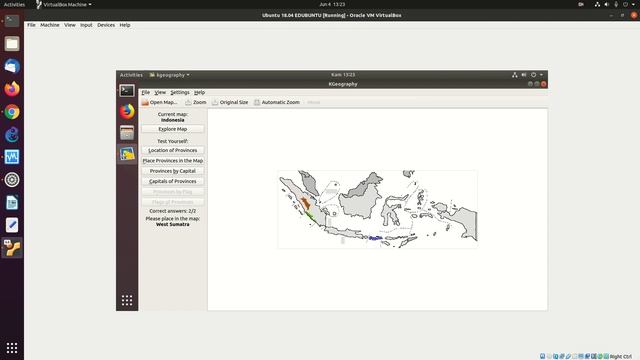Open VirtualBox Devices menu
The image size is (640, 360).
[106, 25]
